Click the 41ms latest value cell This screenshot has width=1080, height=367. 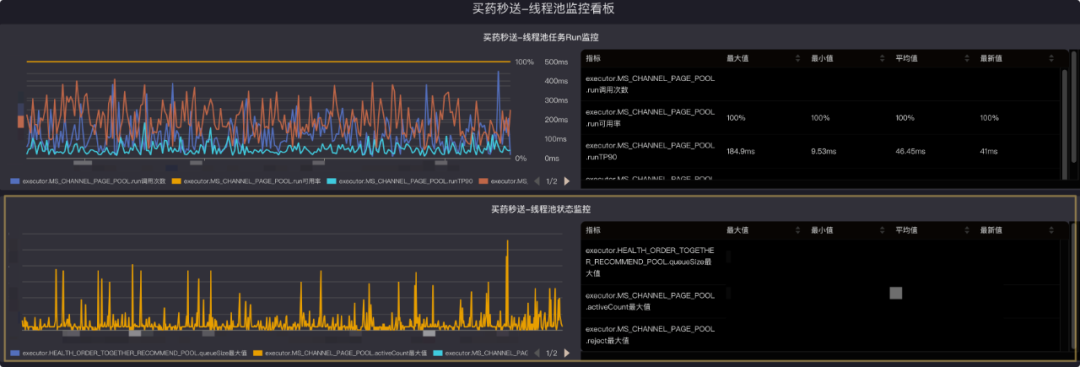988,151
